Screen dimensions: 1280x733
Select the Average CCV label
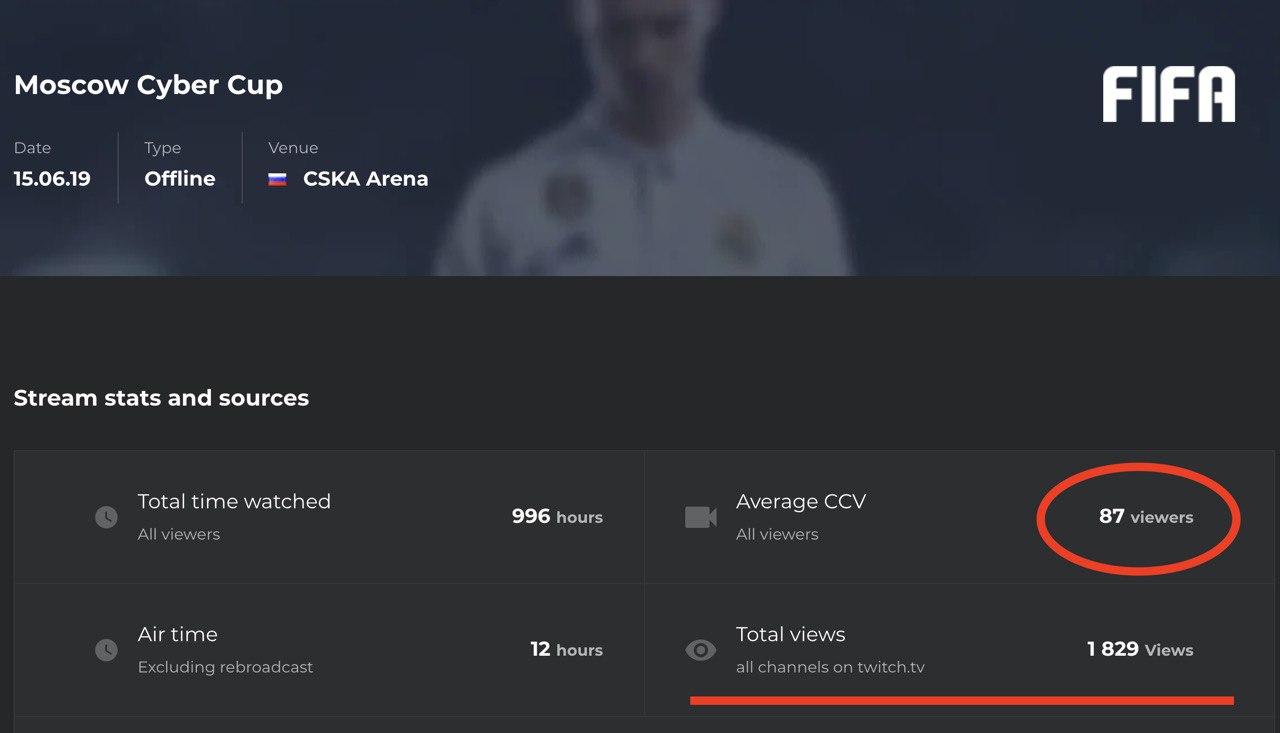tap(801, 502)
